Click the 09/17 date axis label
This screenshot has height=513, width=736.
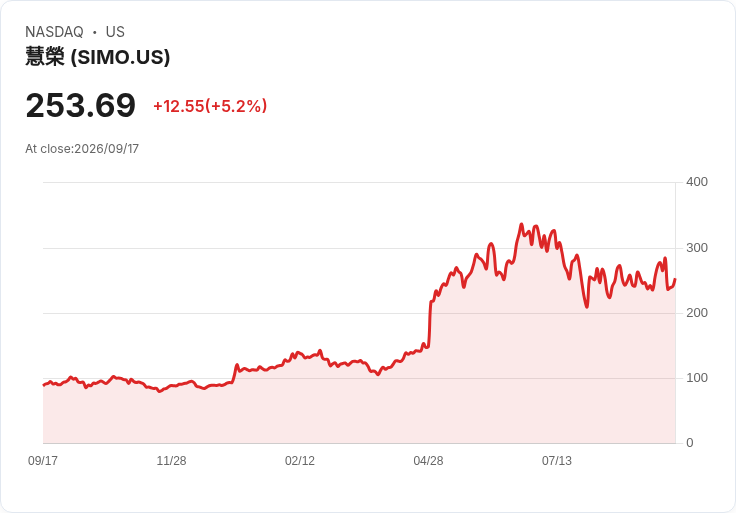click(x=43, y=460)
